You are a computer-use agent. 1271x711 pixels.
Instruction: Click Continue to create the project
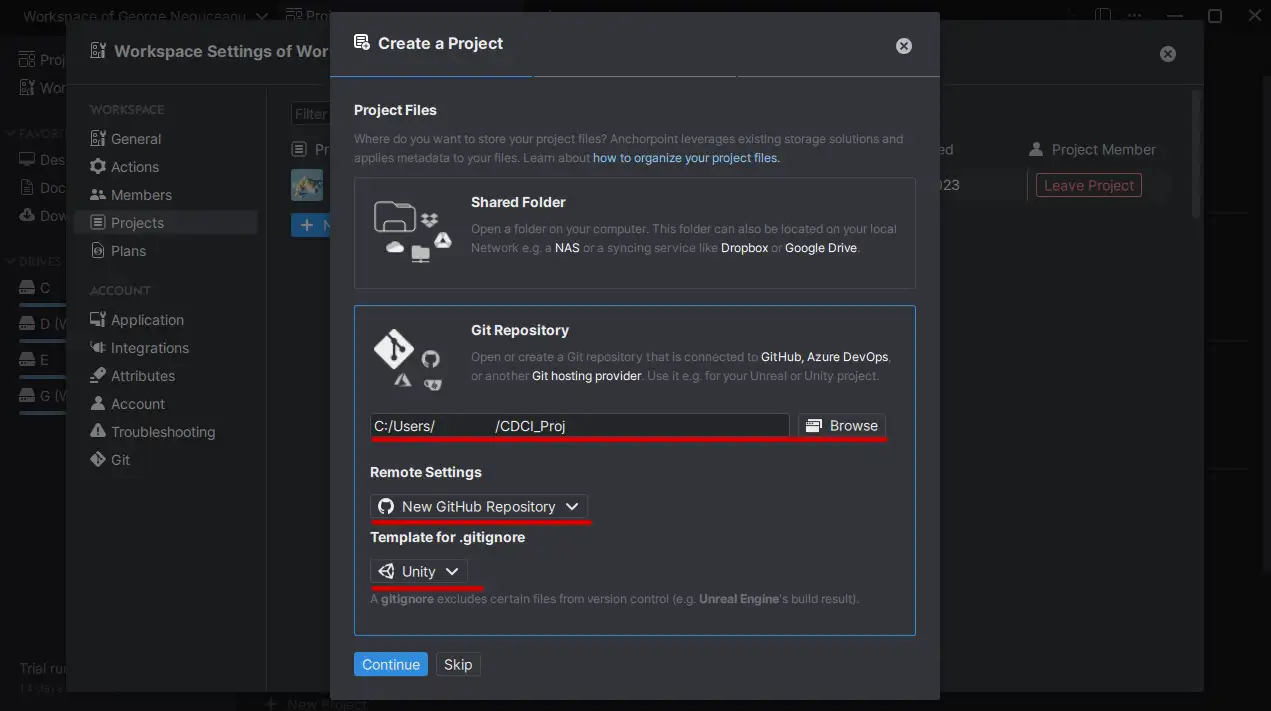pos(390,663)
